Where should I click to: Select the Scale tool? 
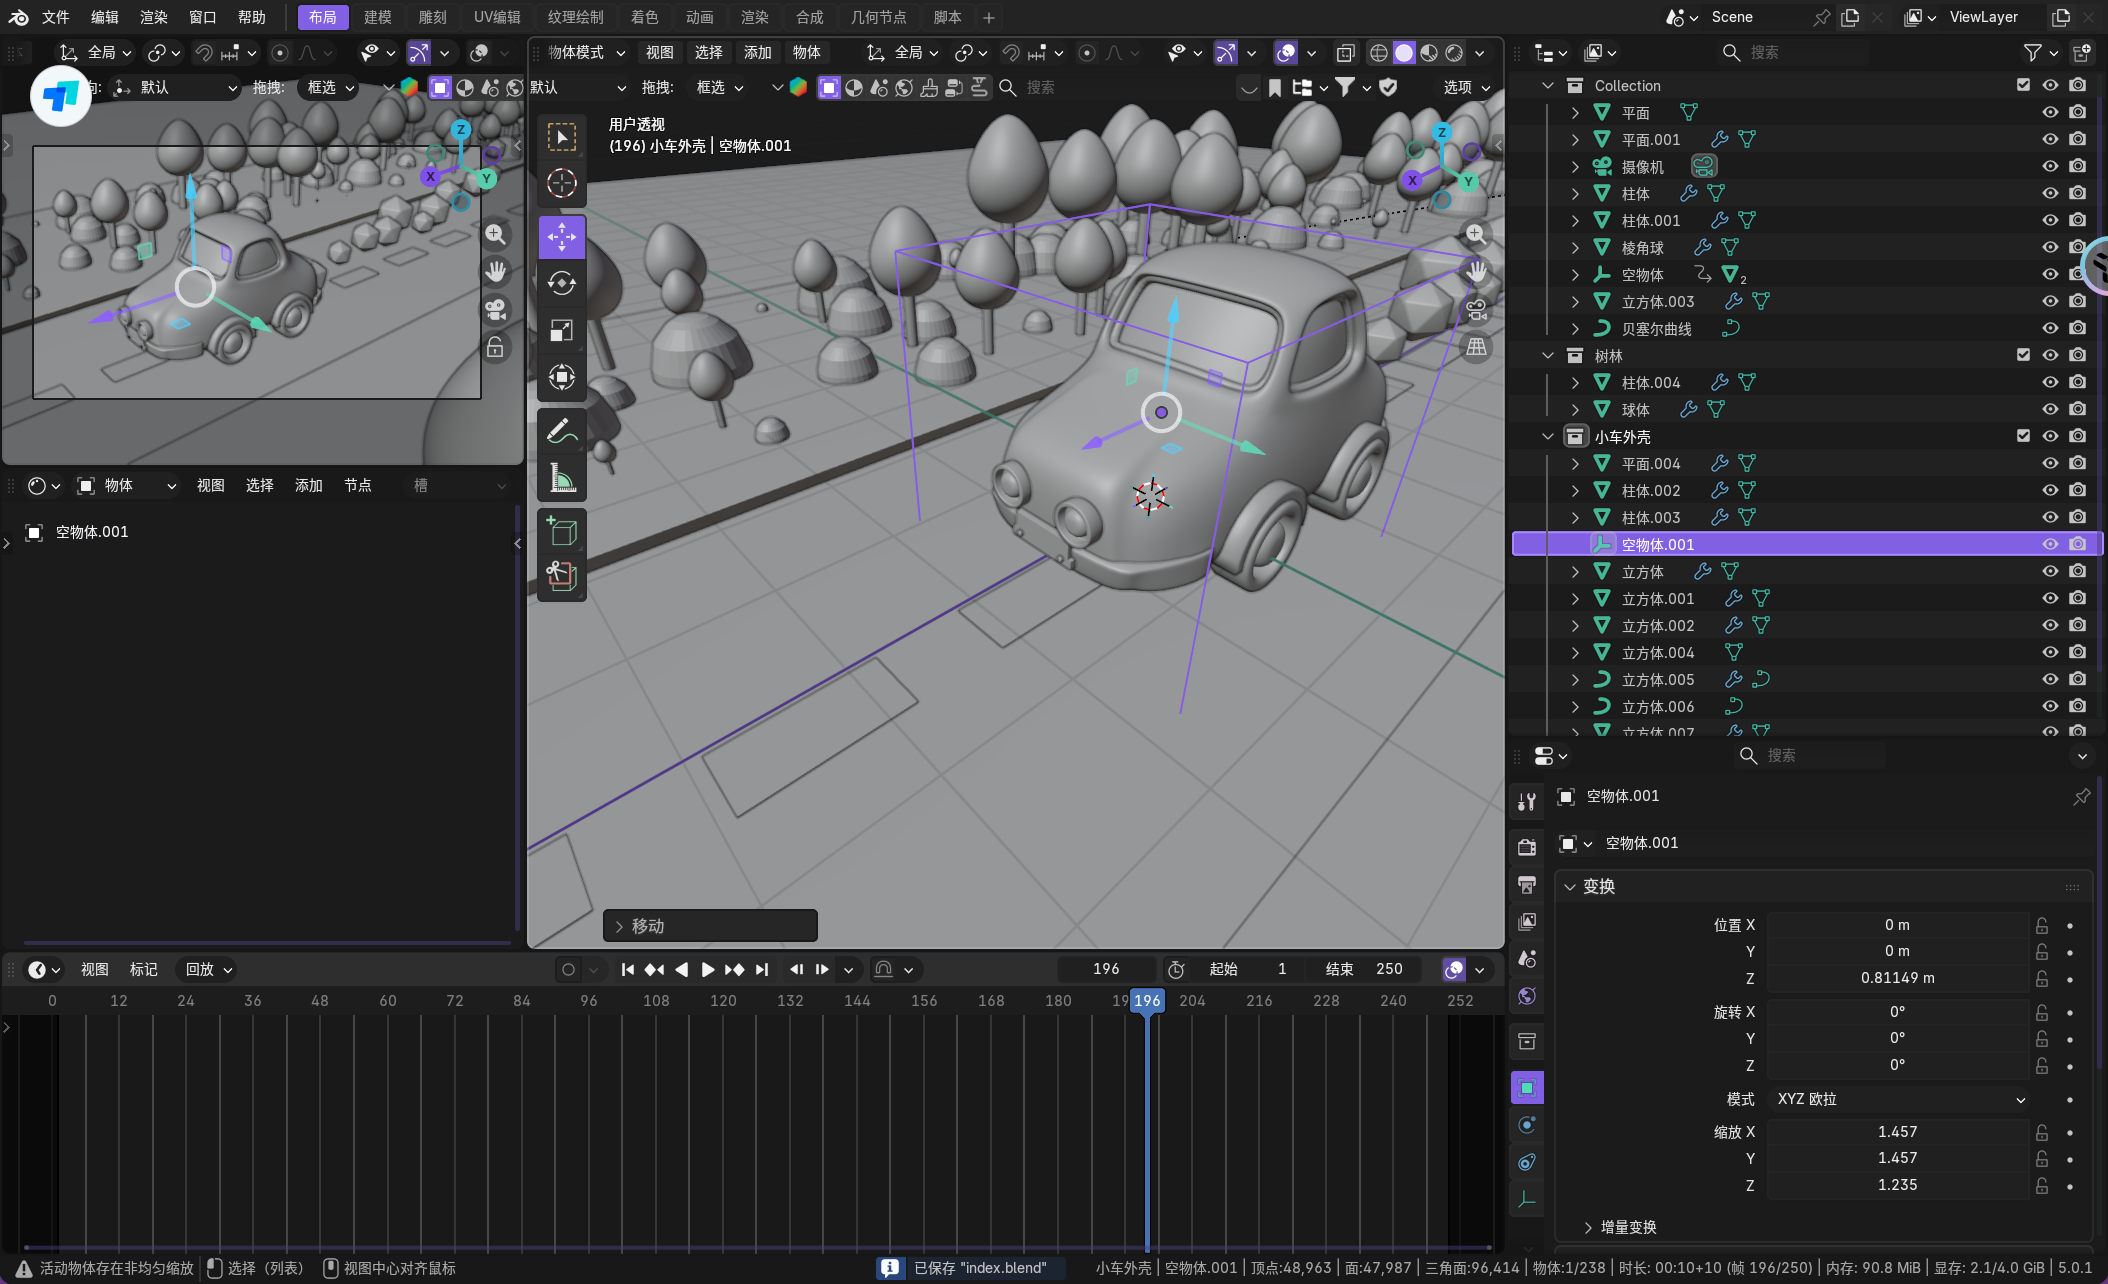(562, 331)
